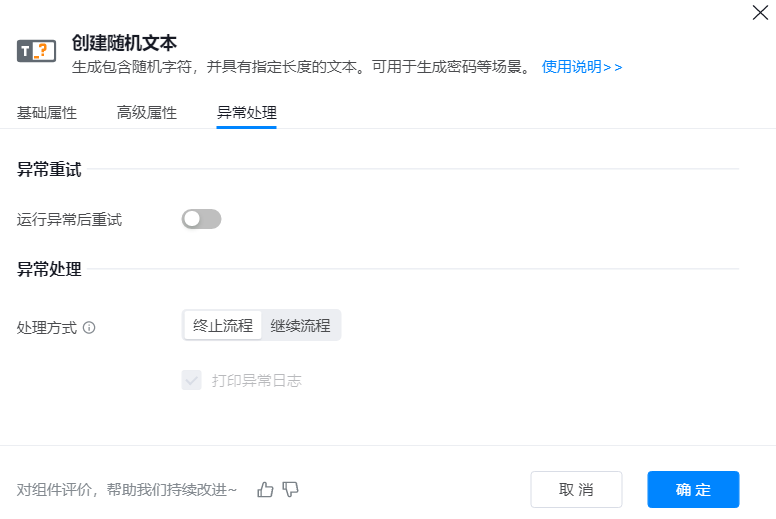Give a thumbs-down rating to the component
776x519 pixels.
(x=291, y=489)
